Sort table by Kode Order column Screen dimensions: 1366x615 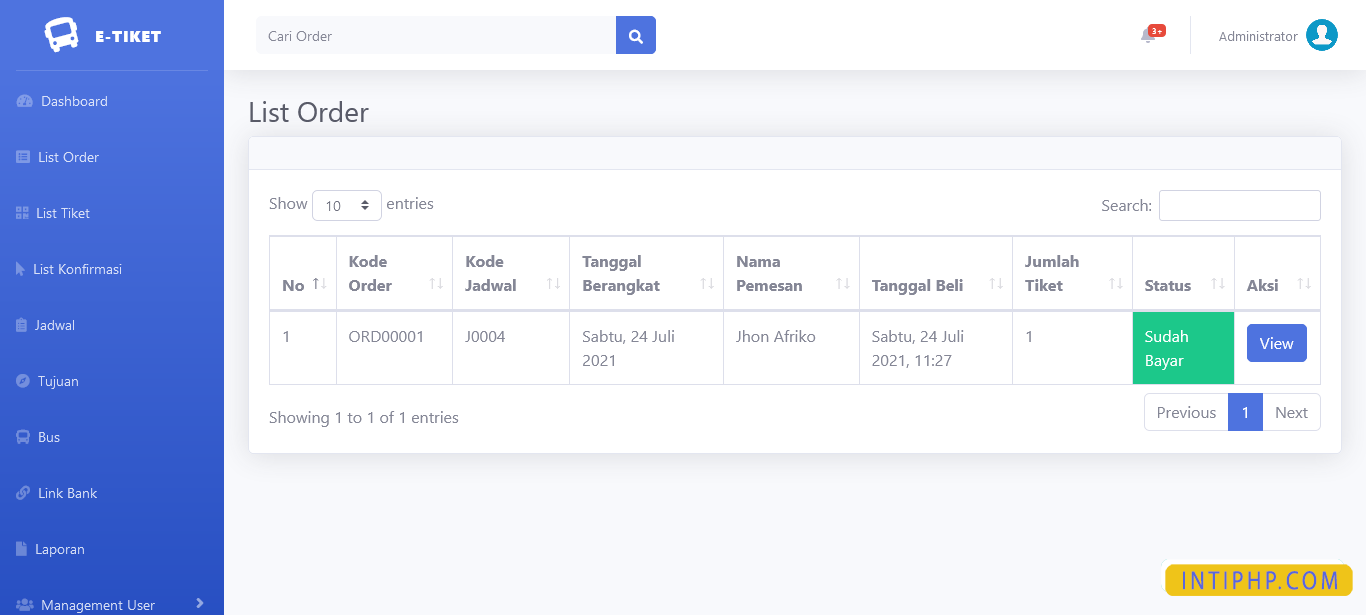coord(394,274)
